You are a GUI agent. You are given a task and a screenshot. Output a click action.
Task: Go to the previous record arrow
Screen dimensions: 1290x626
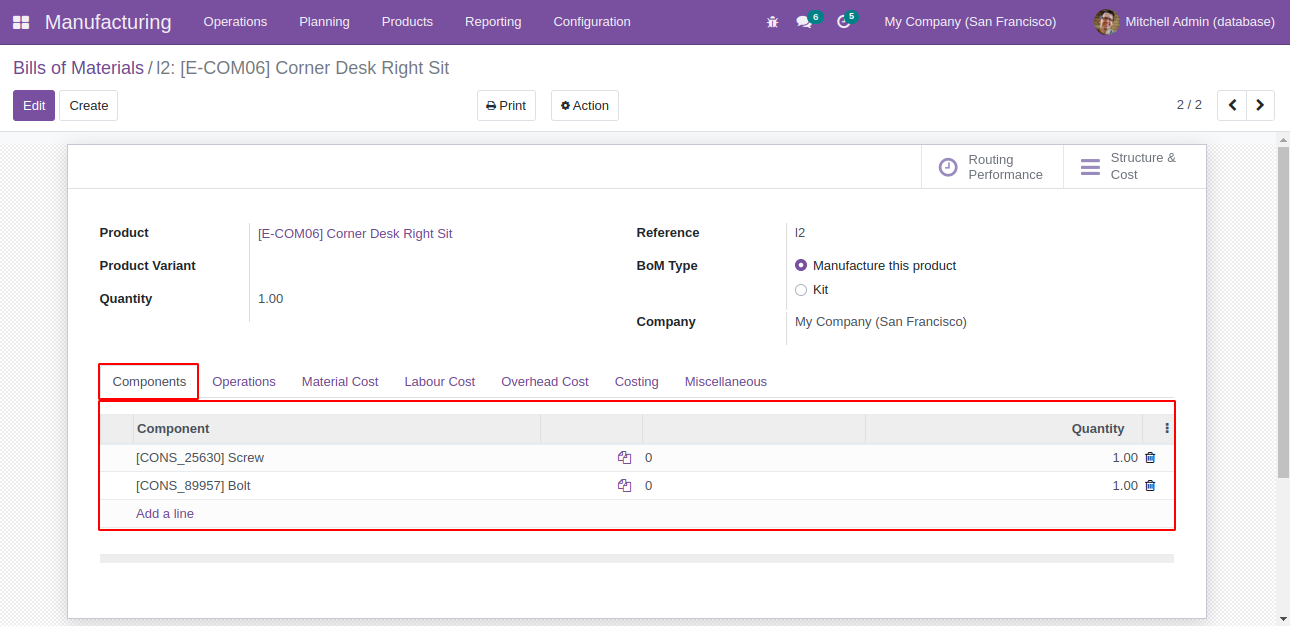click(x=1232, y=105)
